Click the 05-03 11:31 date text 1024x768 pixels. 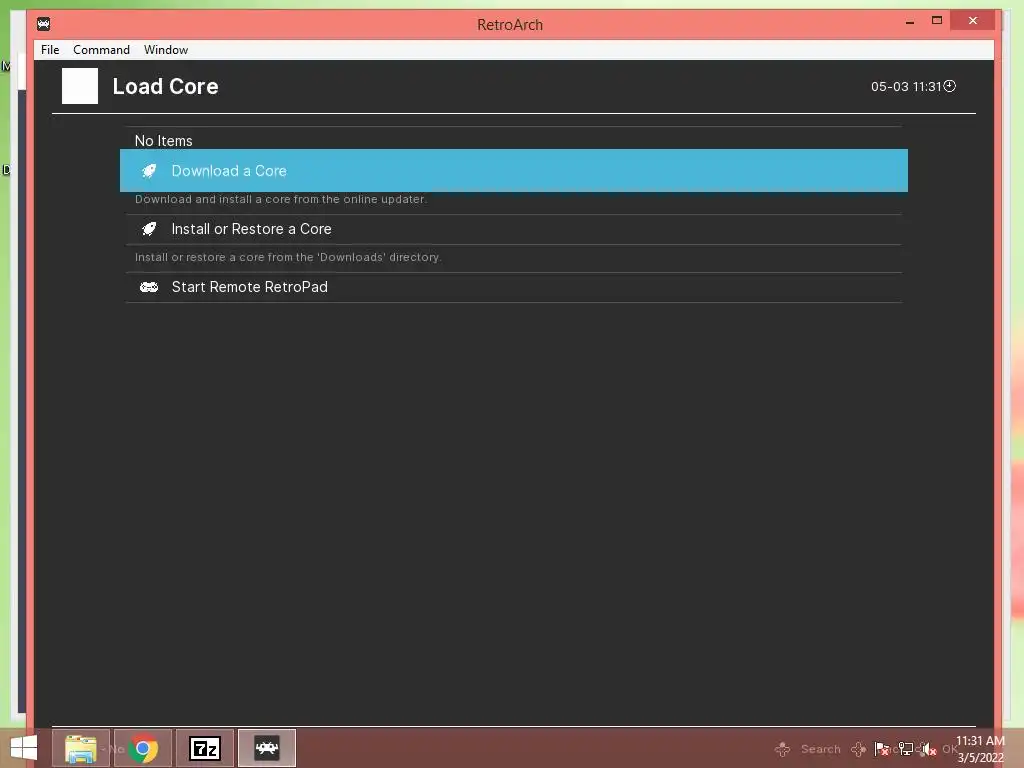[906, 86]
